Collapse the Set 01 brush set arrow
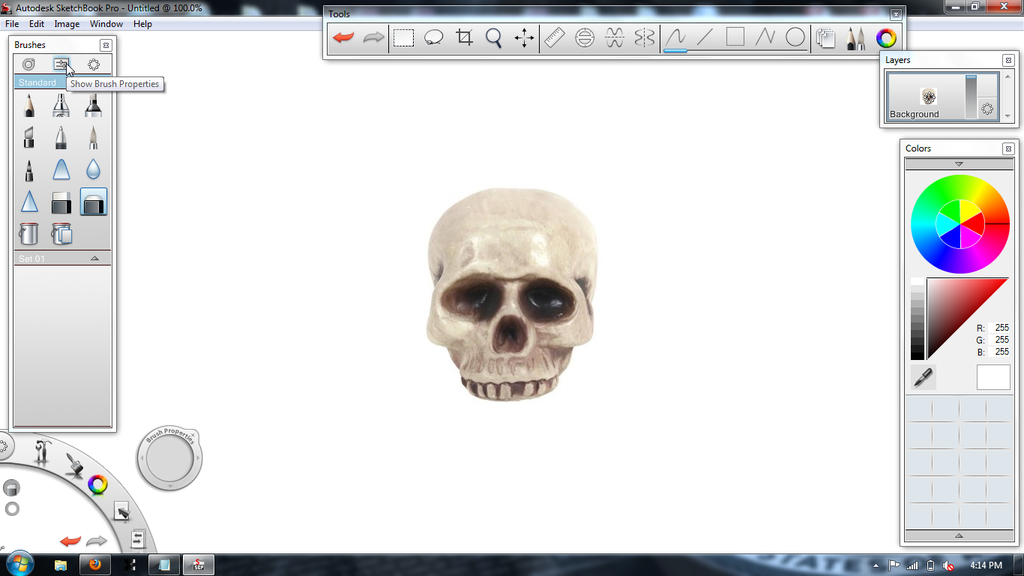Image resolution: width=1024 pixels, height=576 pixels. point(95,259)
